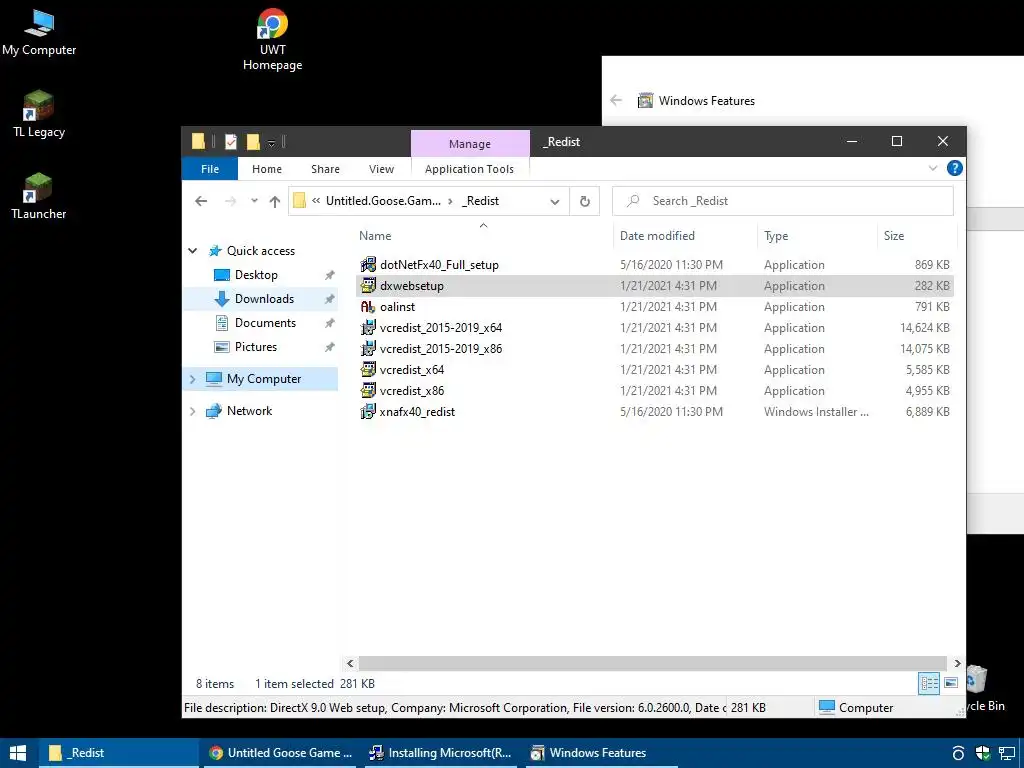
Task: Refresh the _Redist folder view
Action: 584,201
